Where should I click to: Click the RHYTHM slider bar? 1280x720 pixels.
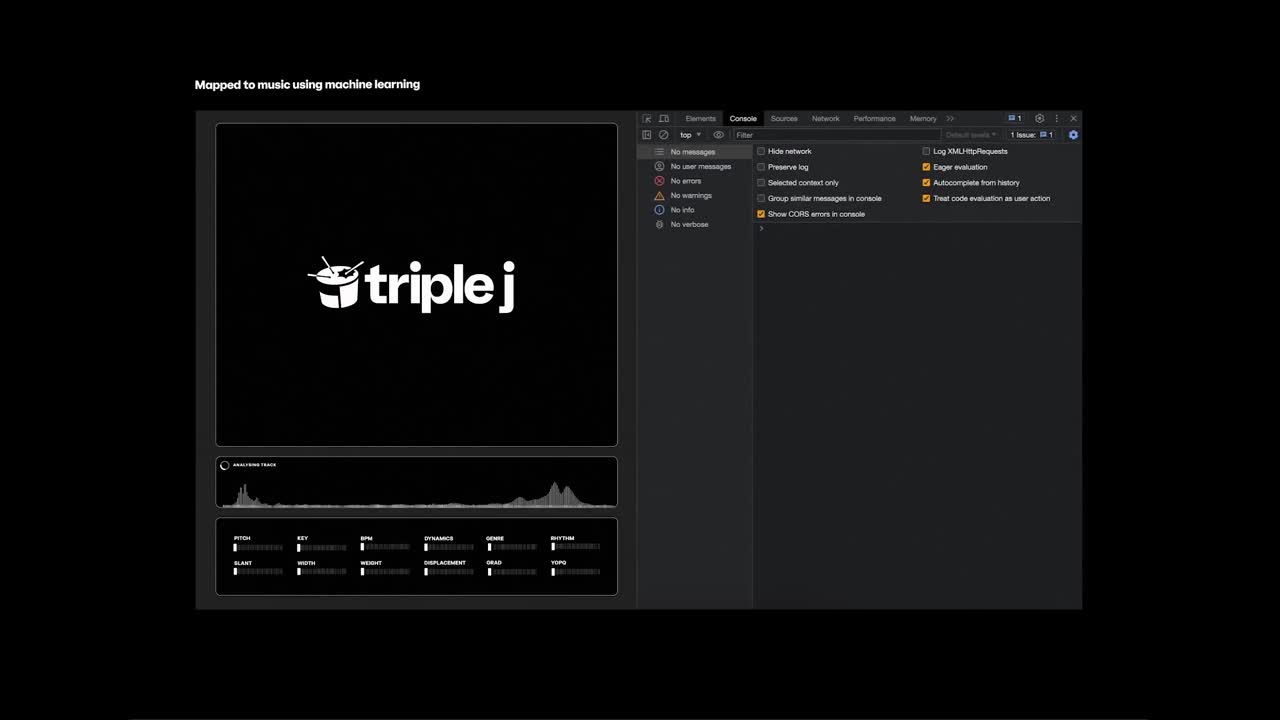pyautogui.click(x=575, y=547)
